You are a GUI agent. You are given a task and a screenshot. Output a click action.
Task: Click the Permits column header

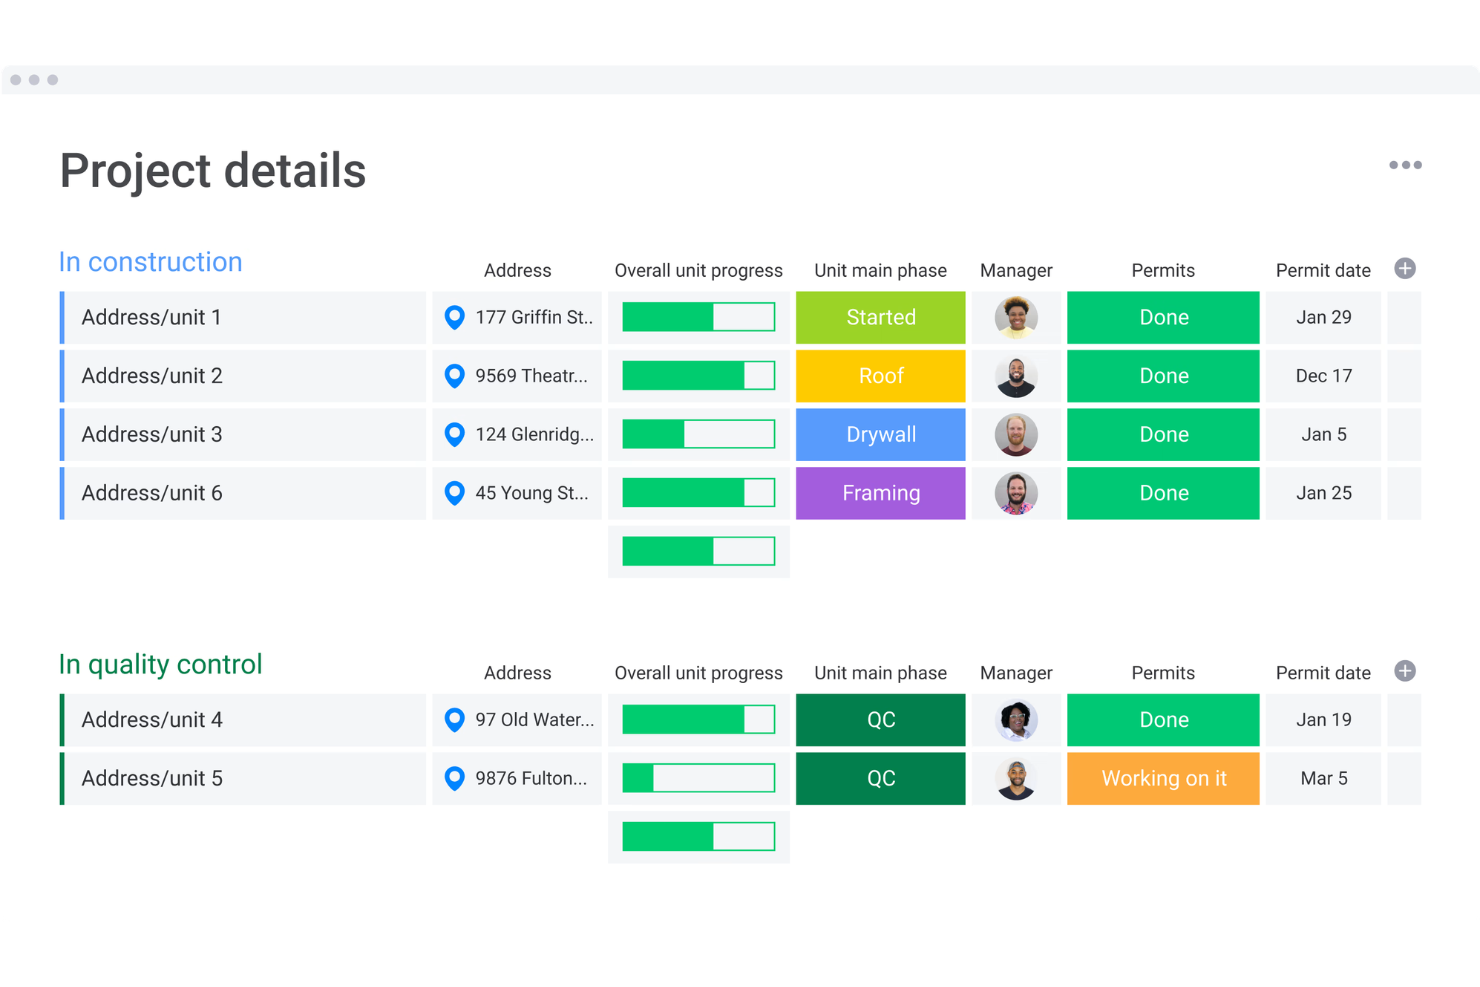click(1163, 270)
